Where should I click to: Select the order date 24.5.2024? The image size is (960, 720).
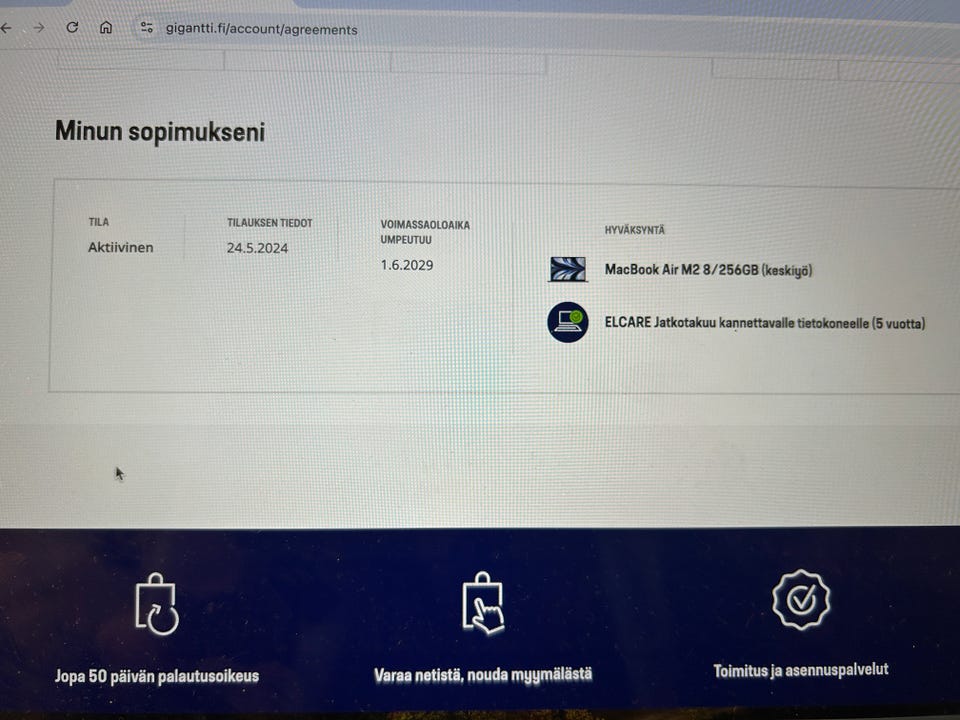[257, 248]
